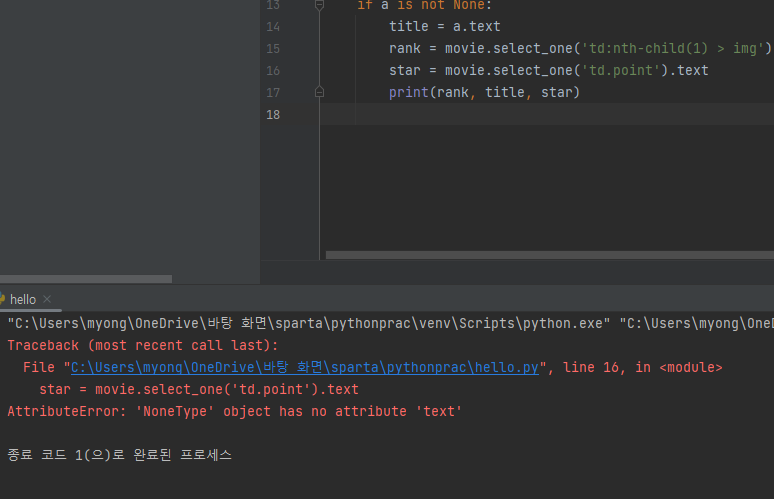Click the left panel's horizontal scrollbar

pyautogui.click(x=85, y=279)
